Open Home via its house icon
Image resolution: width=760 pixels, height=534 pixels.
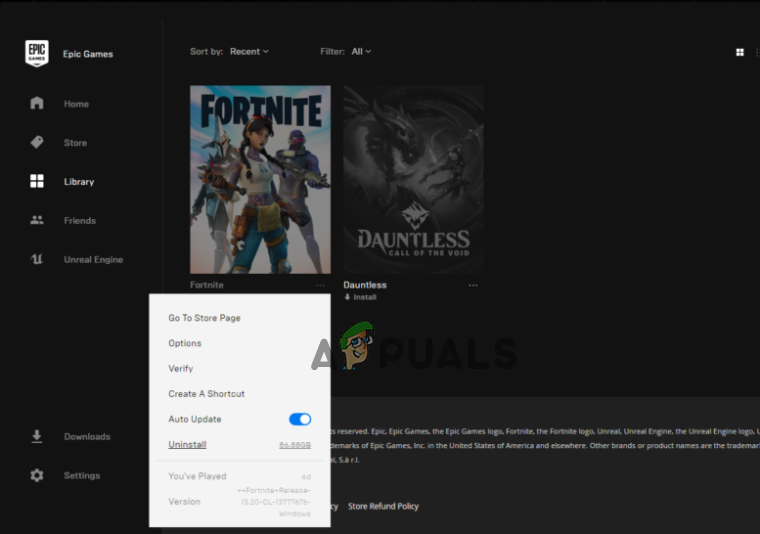pyautogui.click(x=37, y=103)
